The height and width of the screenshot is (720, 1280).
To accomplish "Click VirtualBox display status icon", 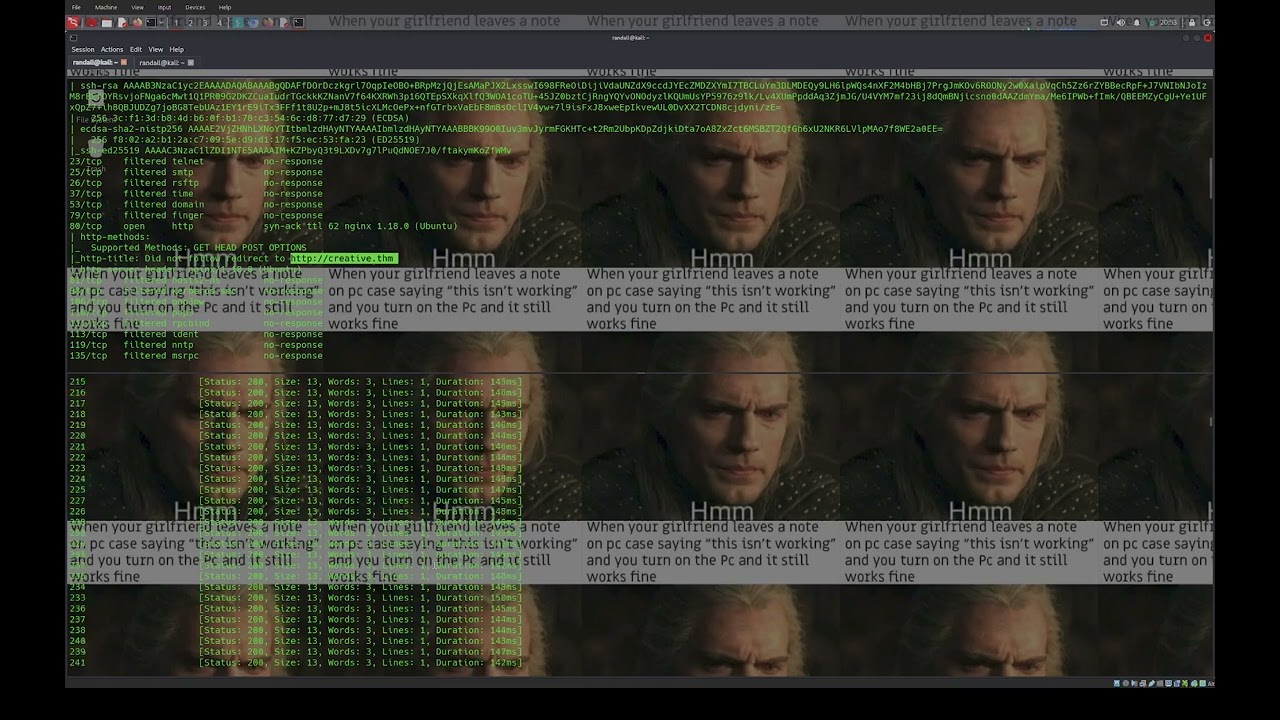I will [1168, 683].
